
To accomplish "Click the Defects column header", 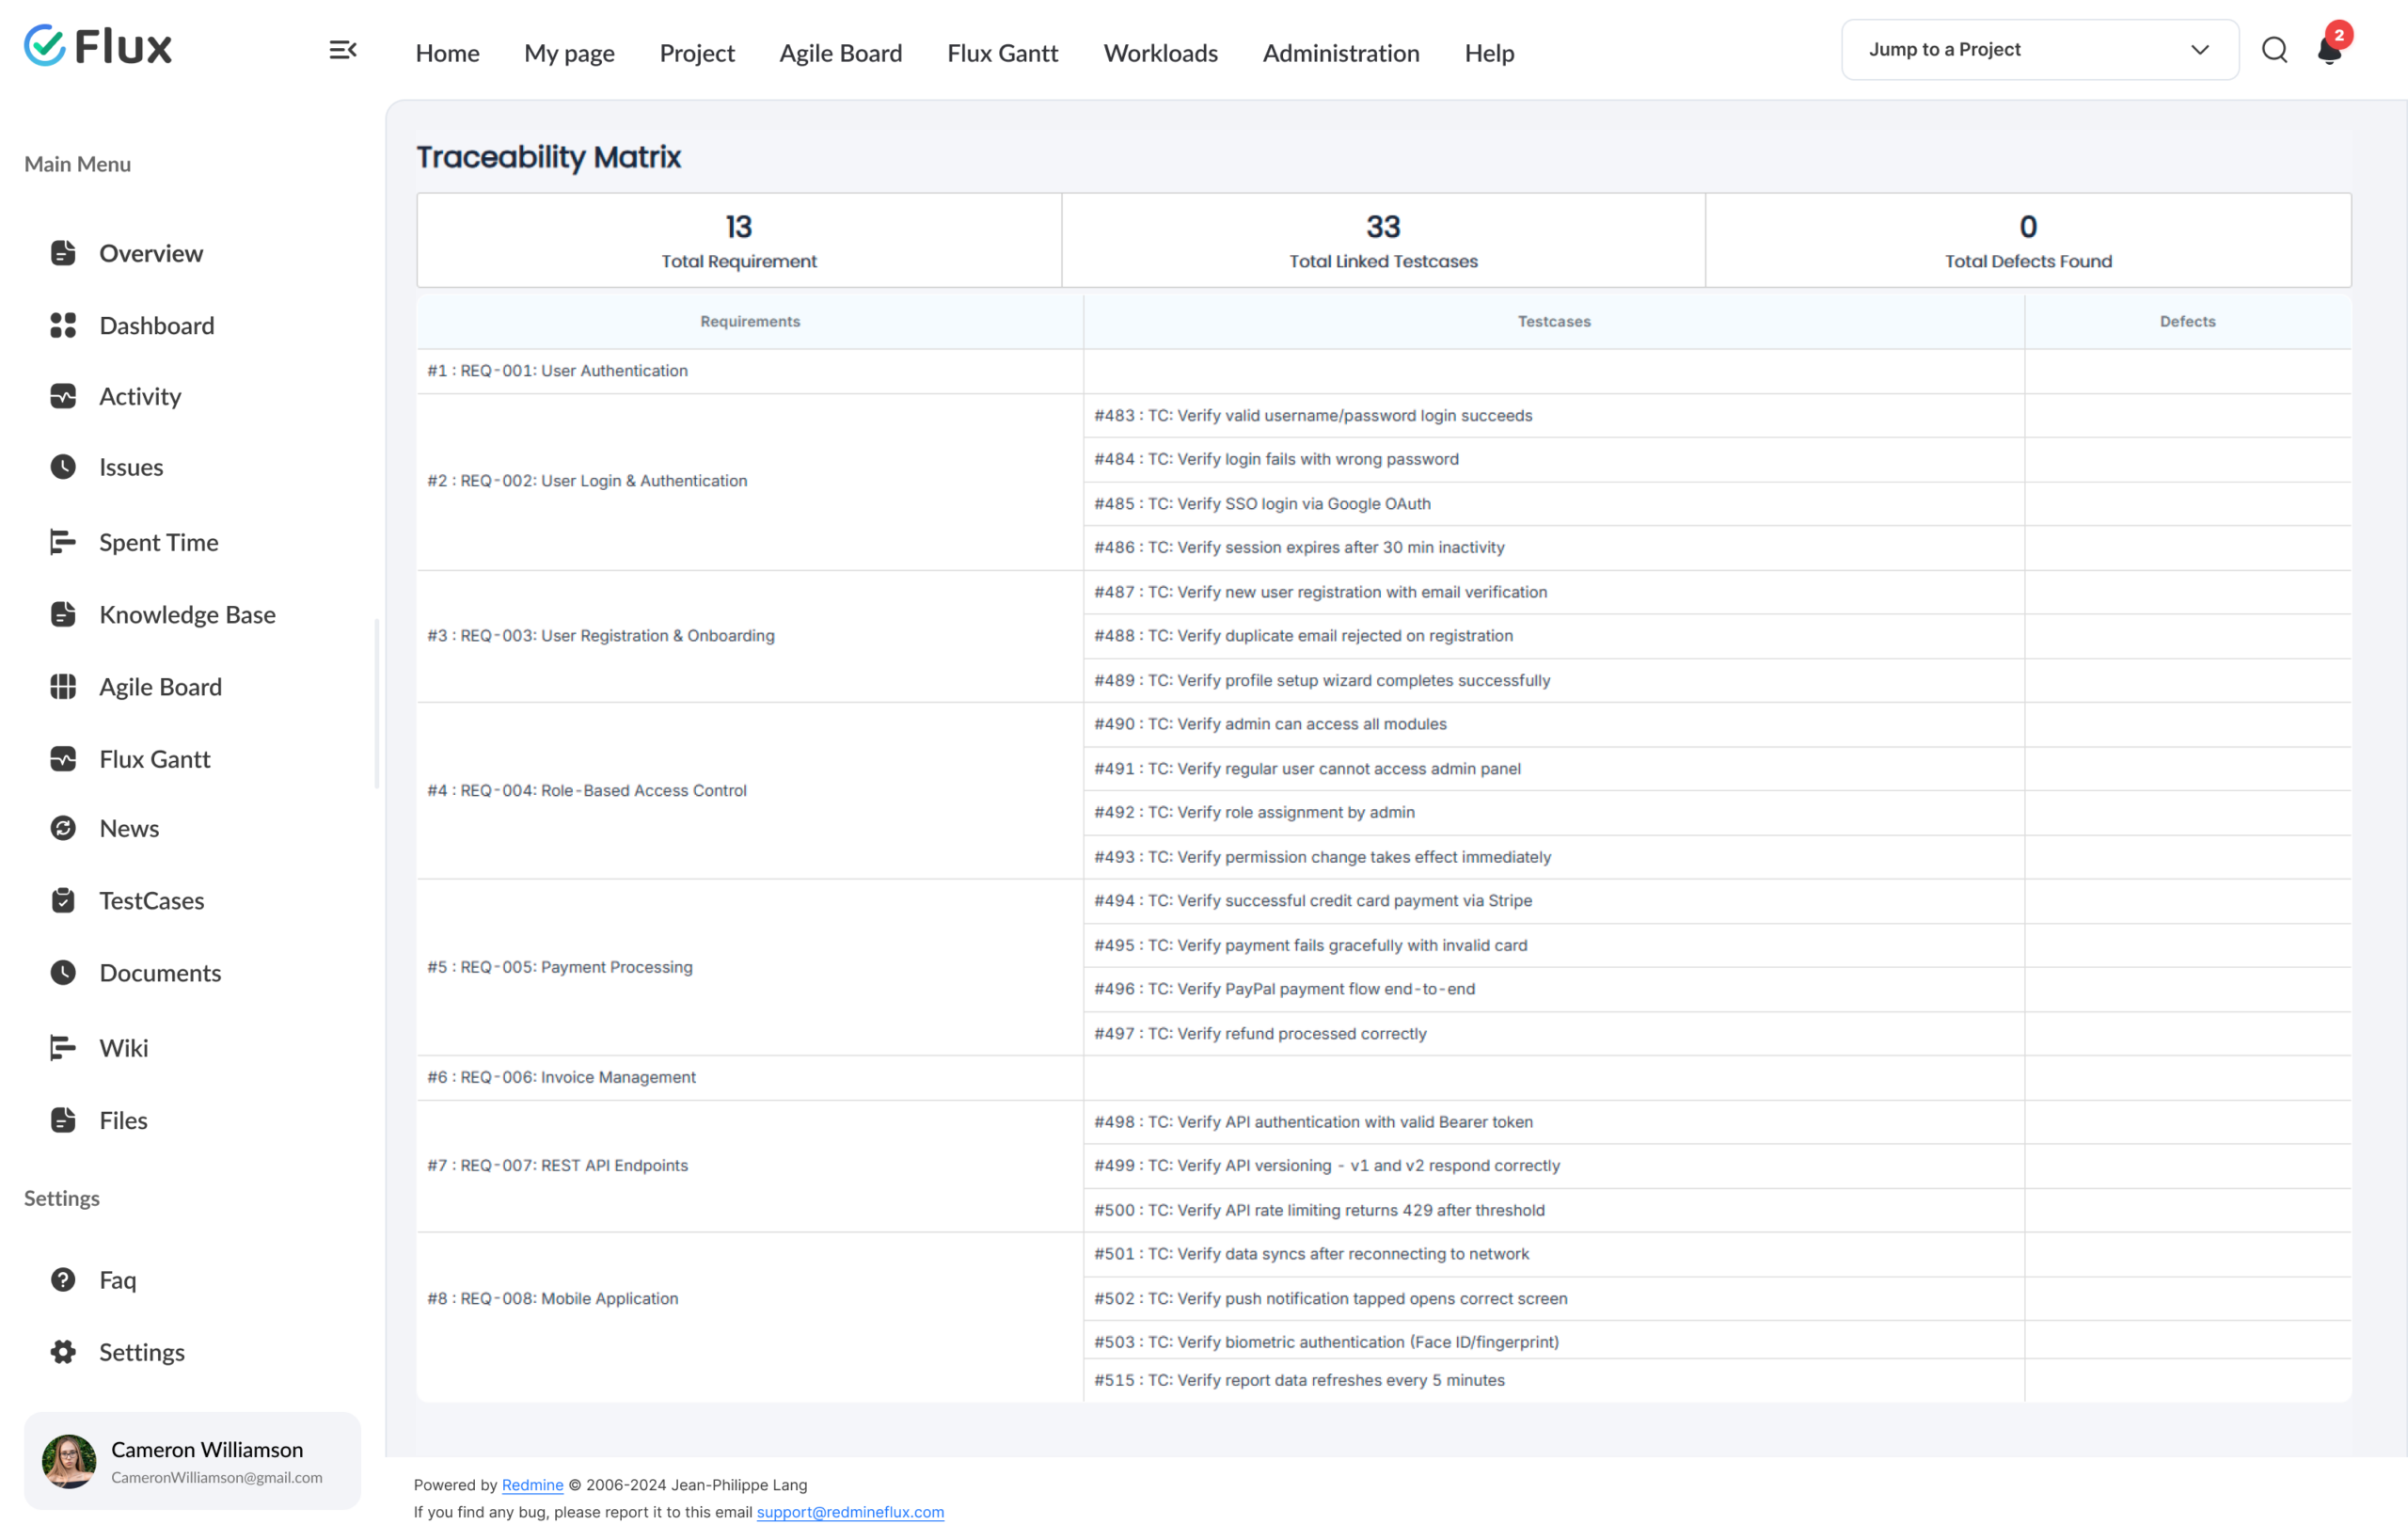I will (2187, 321).
